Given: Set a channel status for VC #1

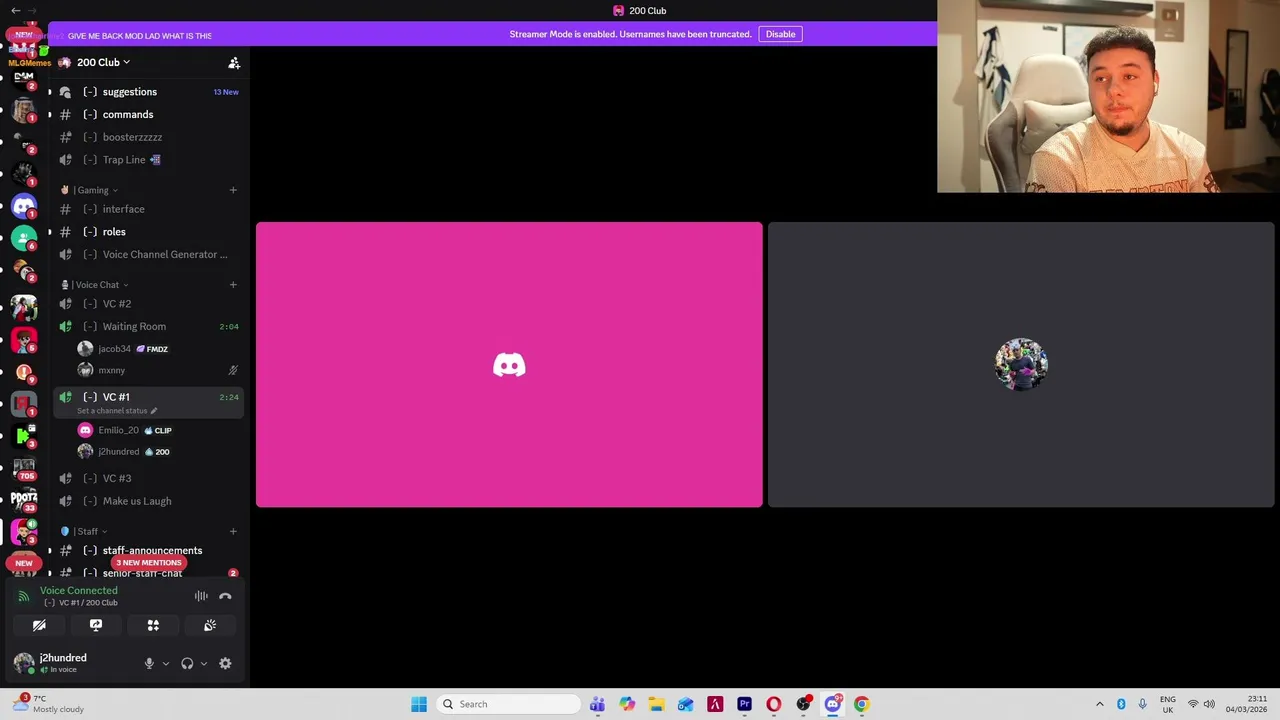Looking at the screenshot, I should tap(117, 411).
